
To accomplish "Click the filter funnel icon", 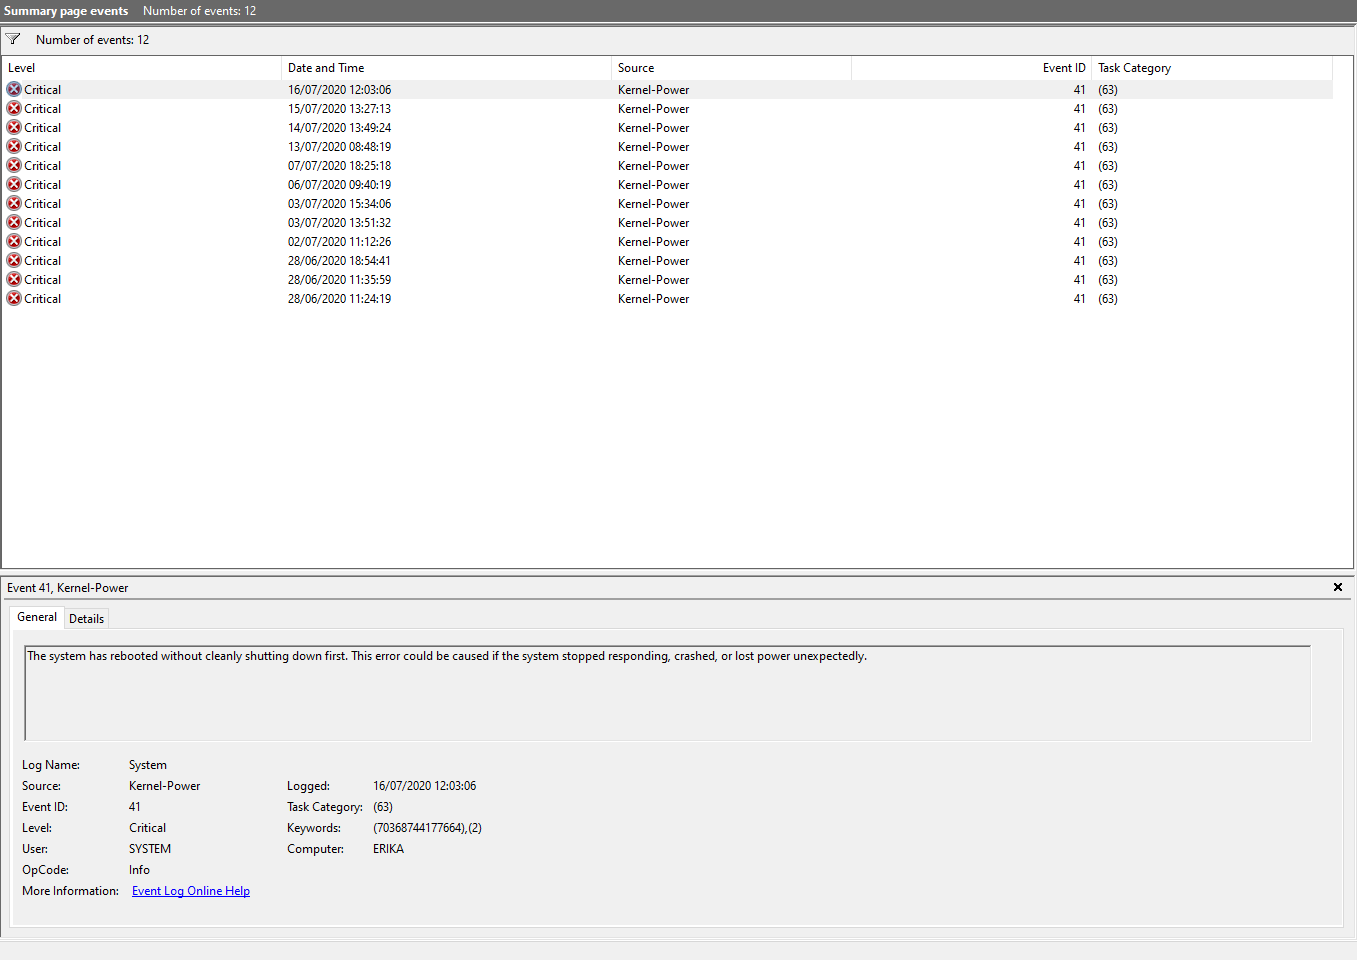I will click(x=13, y=39).
